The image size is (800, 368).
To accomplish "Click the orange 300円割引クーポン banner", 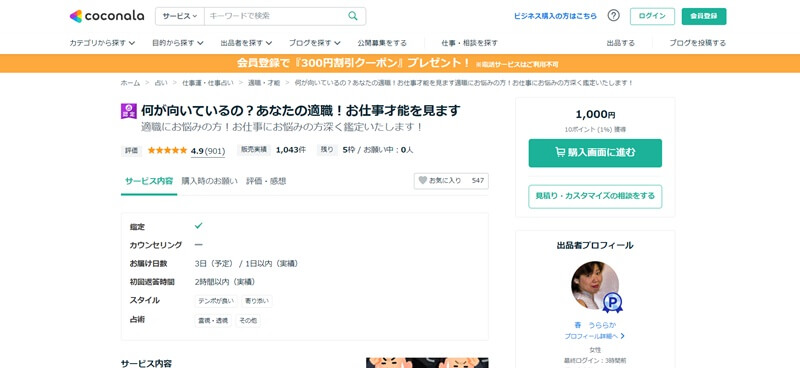I will point(400,63).
